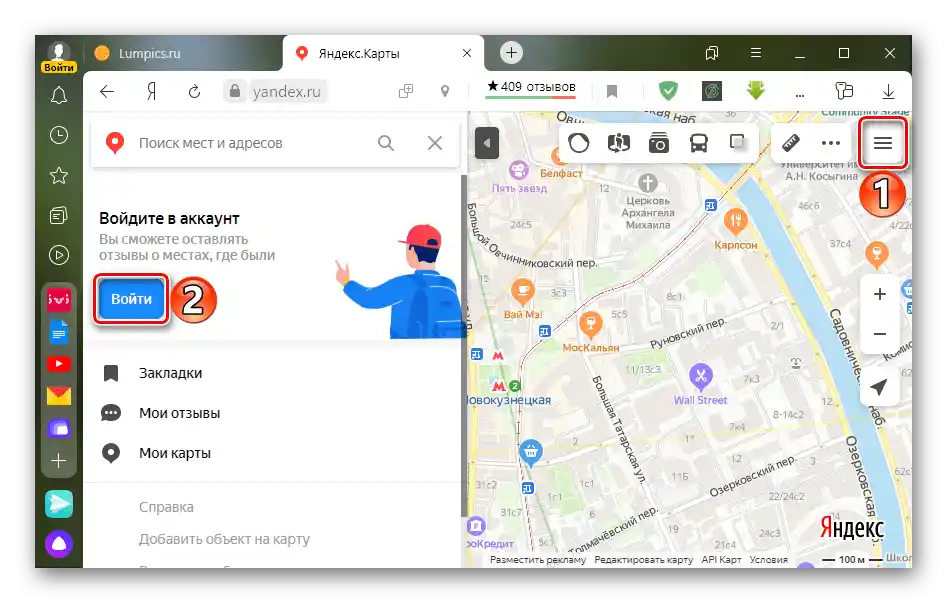Screen dimensions: 947x603
Task: Open the browser downloads arrow
Action: point(888,91)
